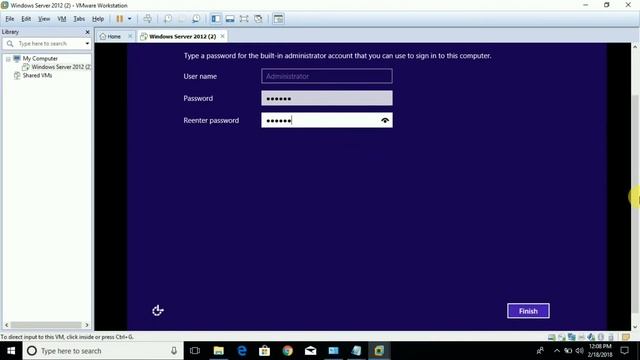This screenshot has height=360, width=640.
Task: Enter full screen mode from the toolbar
Action: (244, 19)
